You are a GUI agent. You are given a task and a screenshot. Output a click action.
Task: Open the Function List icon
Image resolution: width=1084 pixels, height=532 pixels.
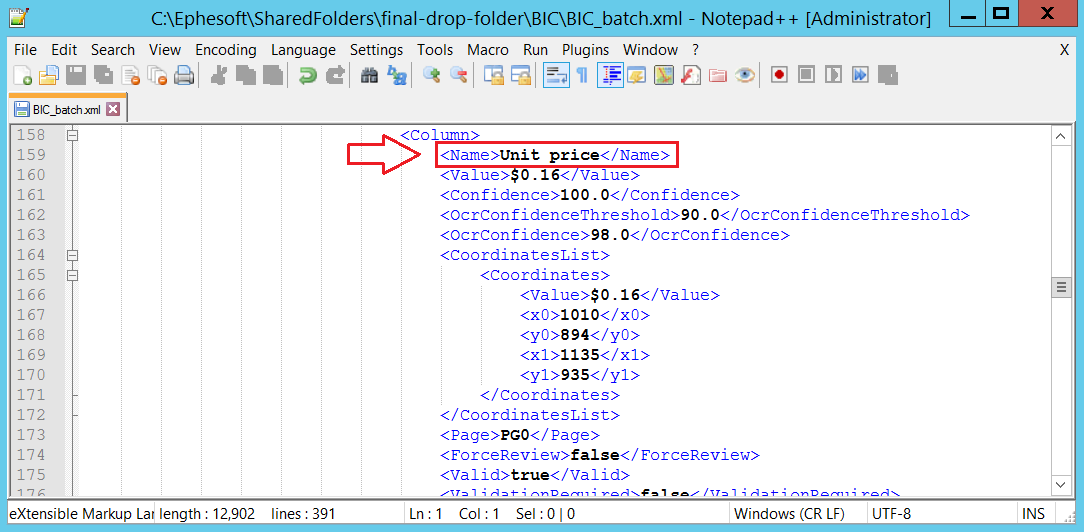pos(691,75)
